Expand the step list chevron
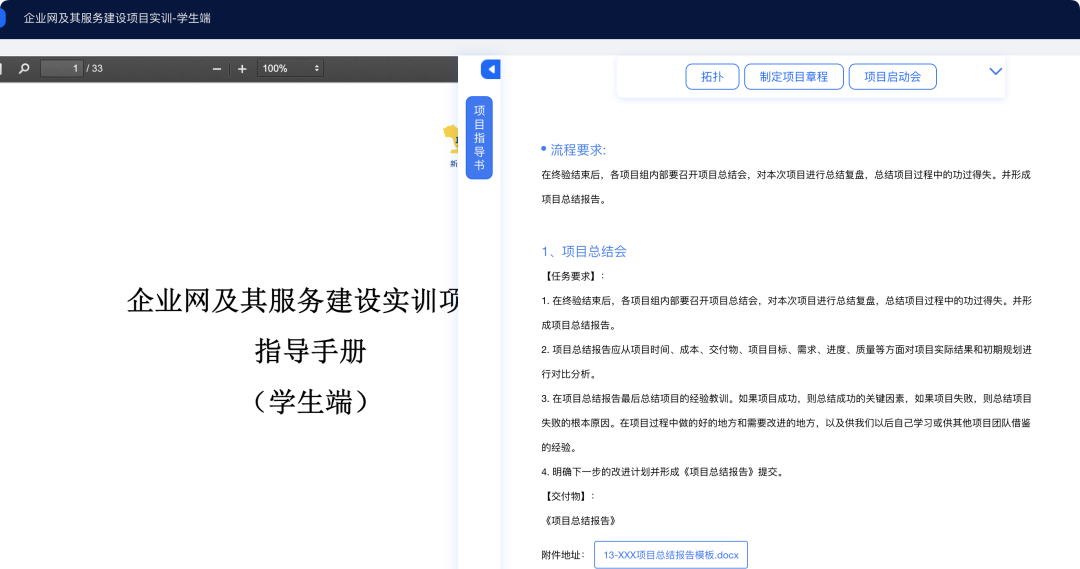 click(x=995, y=71)
